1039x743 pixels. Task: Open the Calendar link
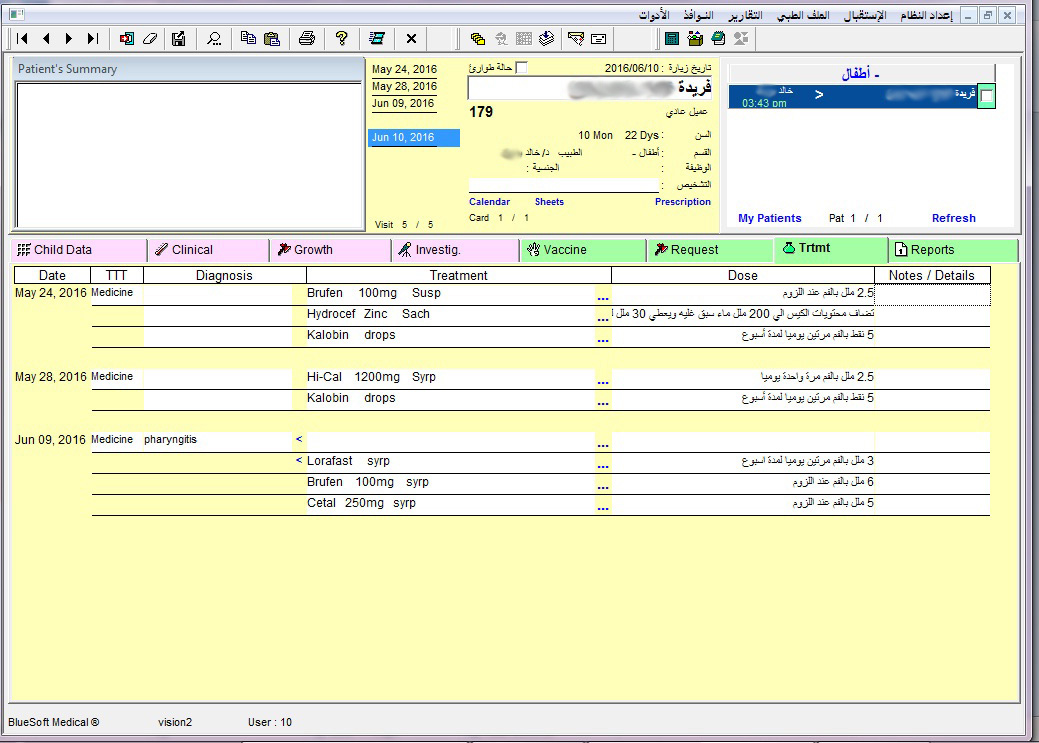point(490,201)
